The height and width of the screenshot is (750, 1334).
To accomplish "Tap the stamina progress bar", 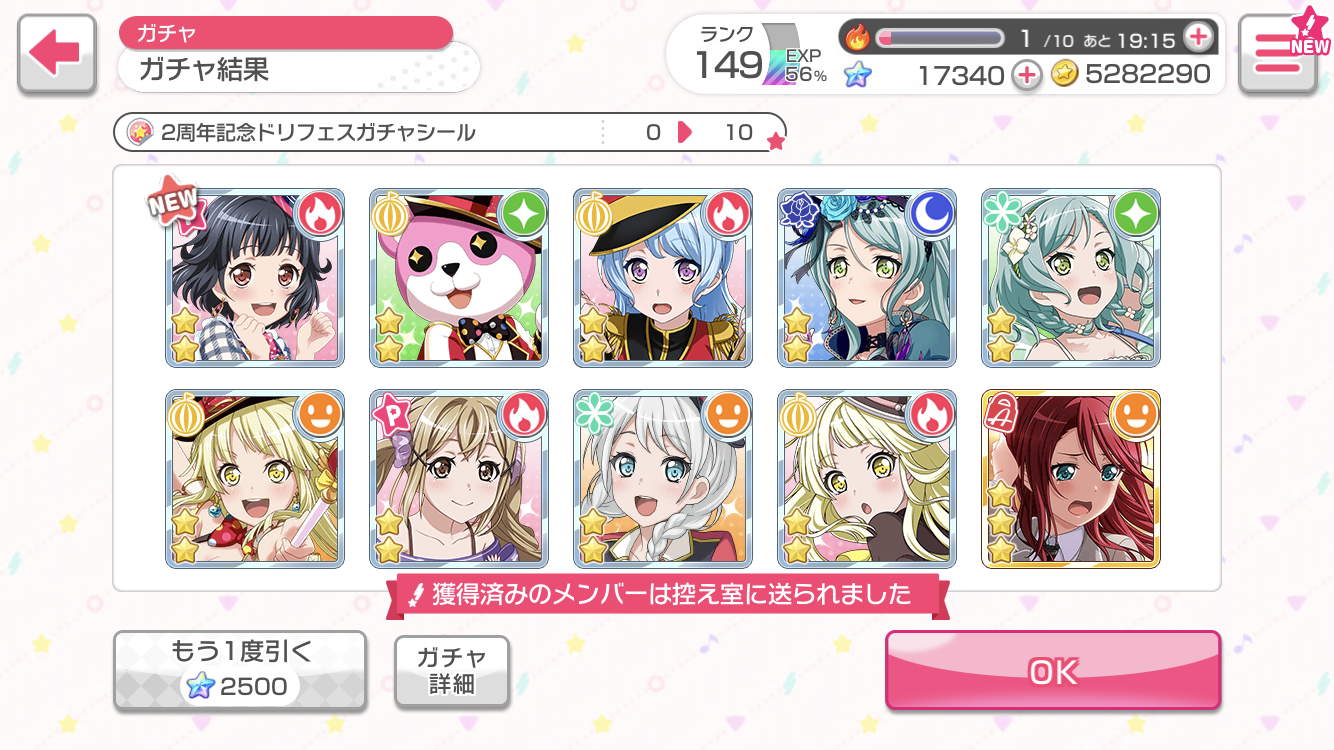I will tap(940, 38).
